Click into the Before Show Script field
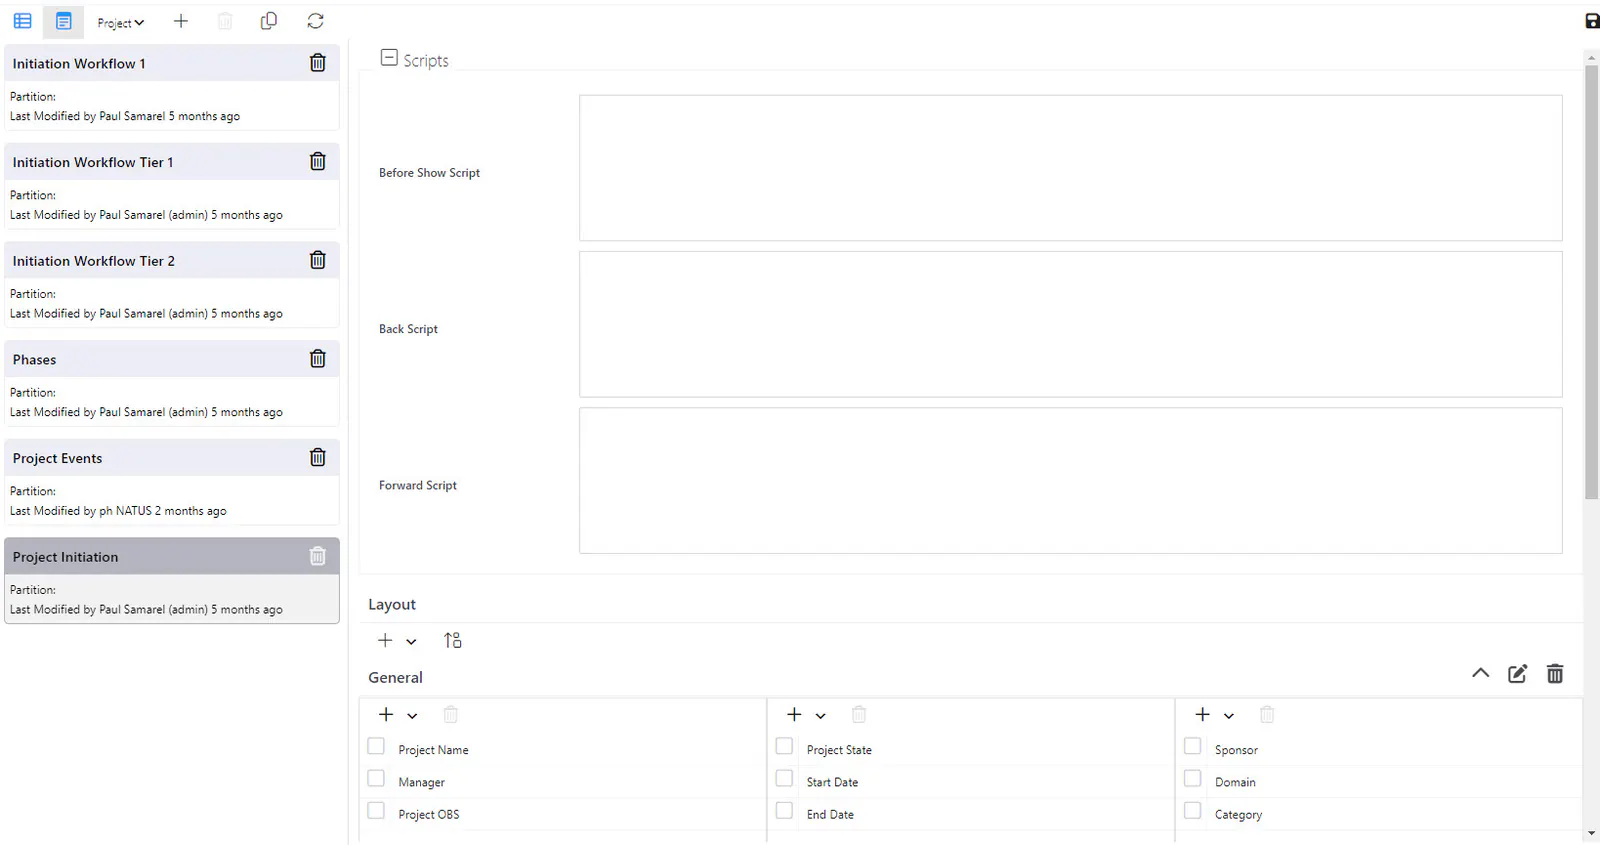This screenshot has width=1600, height=845. [x=1070, y=168]
